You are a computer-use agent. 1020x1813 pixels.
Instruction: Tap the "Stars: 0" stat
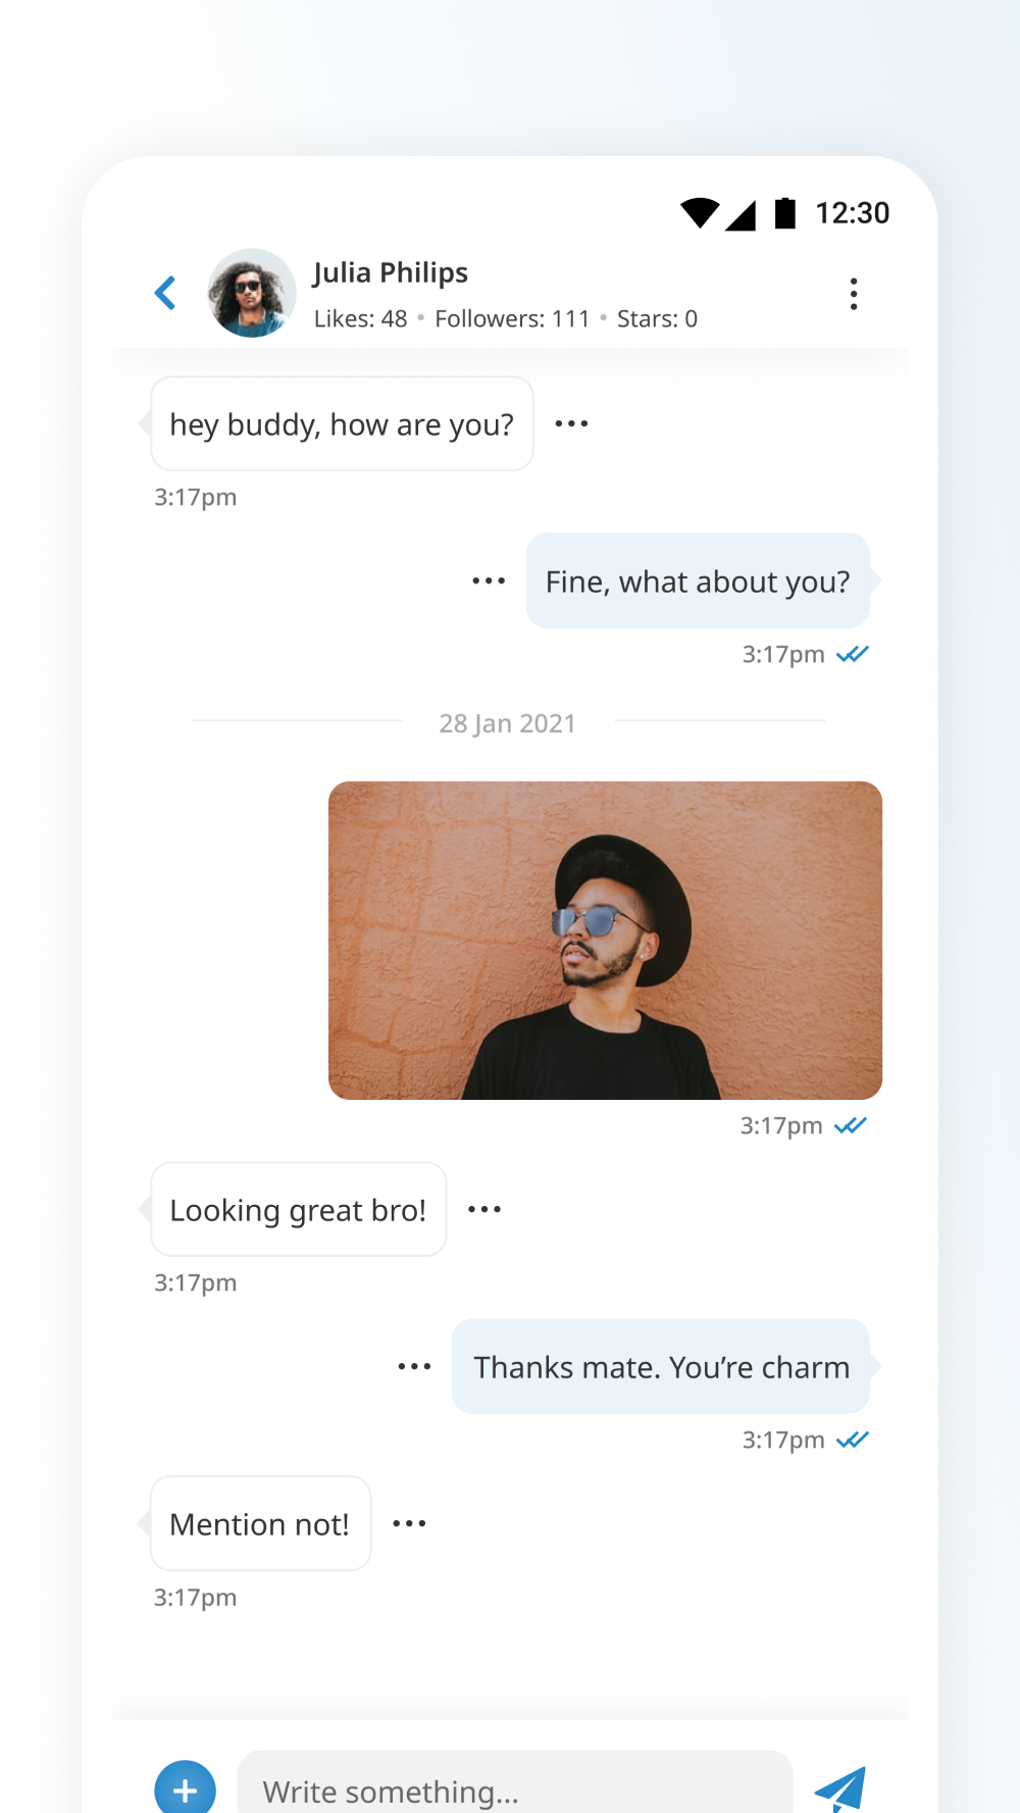[x=657, y=319]
